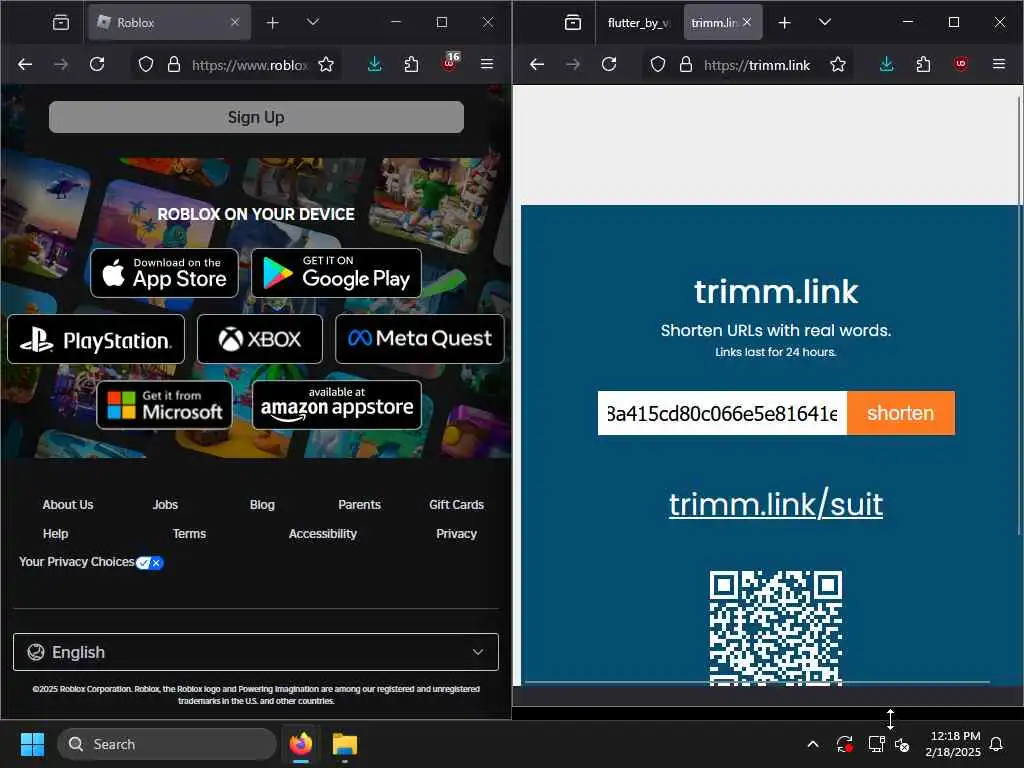The width and height of the screenshot is (1024, 768).
Task: Open the Privacy footer link
Action: click(456, 534)
